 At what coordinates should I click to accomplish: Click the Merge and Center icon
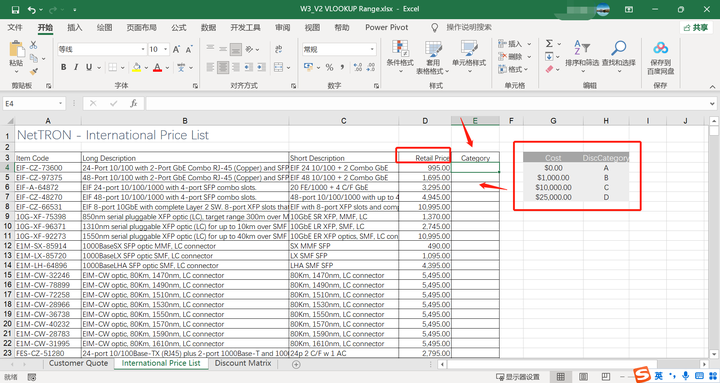pyautogui.click(x=279, y=68)
